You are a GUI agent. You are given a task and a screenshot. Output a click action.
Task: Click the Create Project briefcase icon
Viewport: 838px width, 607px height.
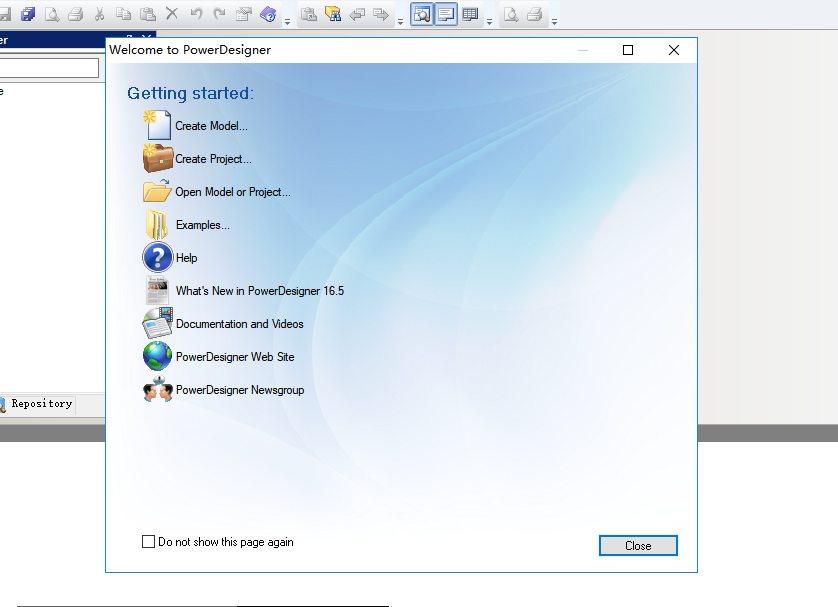pyautogui.click(x=158, y=158)
